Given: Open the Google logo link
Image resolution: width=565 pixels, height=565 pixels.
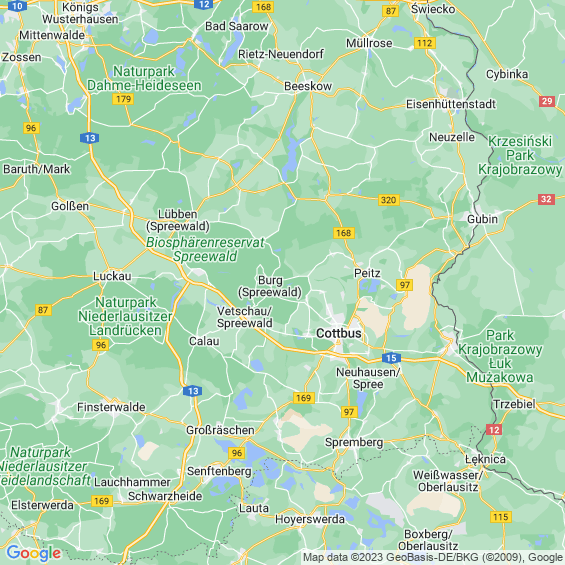Looking at the screenshot, I should 34,553.
